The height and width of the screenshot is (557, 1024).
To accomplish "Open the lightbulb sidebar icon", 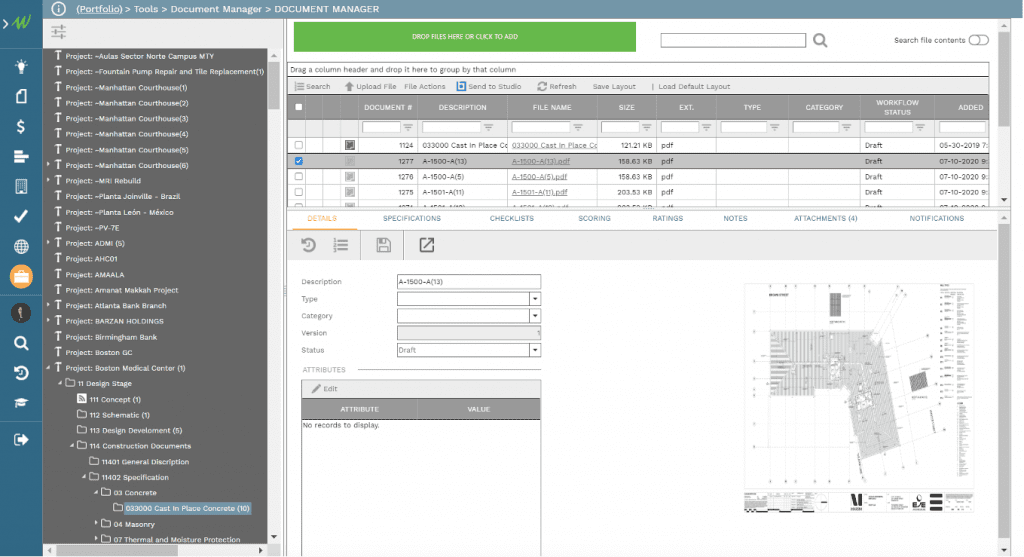I will point(21,66).
